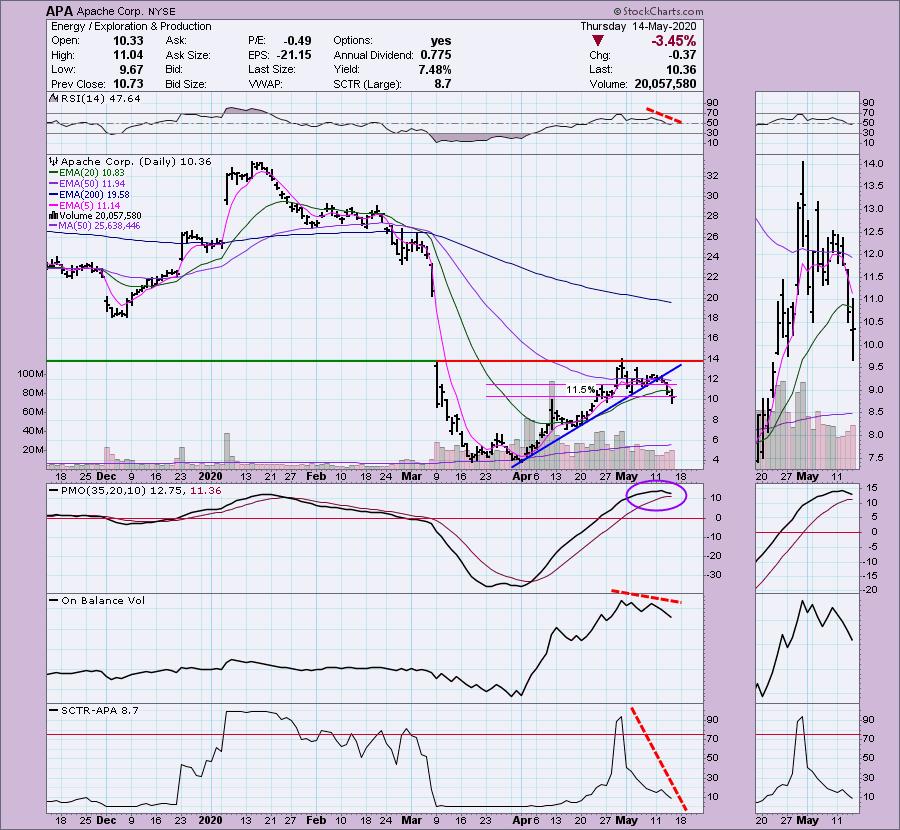This screenshot has height=830, width=900.
Task: Click the 100M volume axis label
Action: tap(30, 374)
